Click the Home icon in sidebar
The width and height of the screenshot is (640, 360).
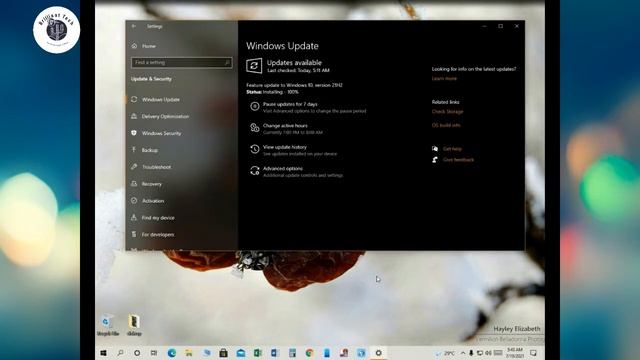[134, 46]
